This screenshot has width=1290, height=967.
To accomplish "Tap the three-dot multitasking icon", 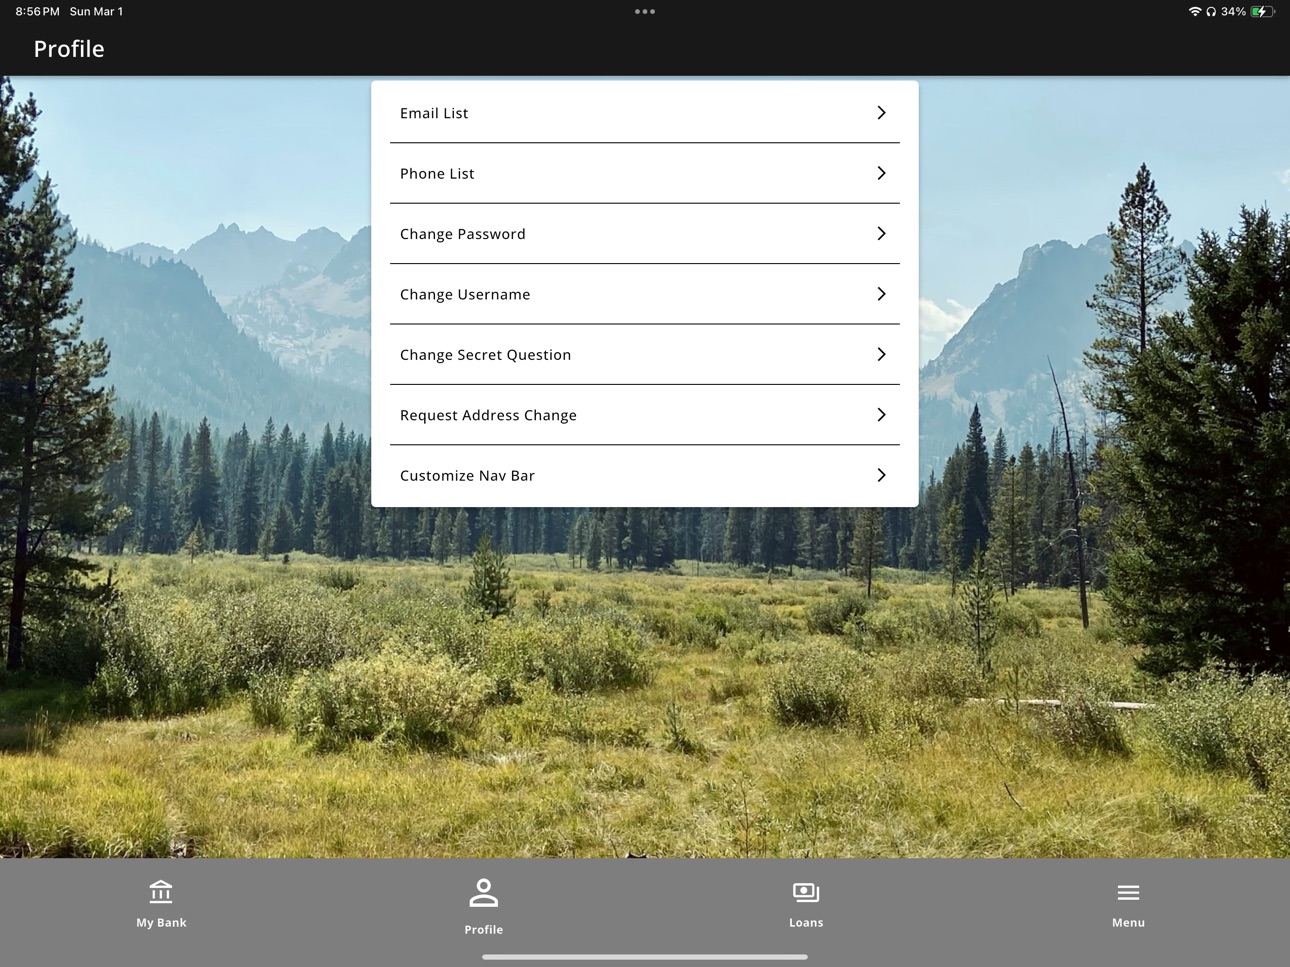I will pyautogui.click(x=645, y=12).
